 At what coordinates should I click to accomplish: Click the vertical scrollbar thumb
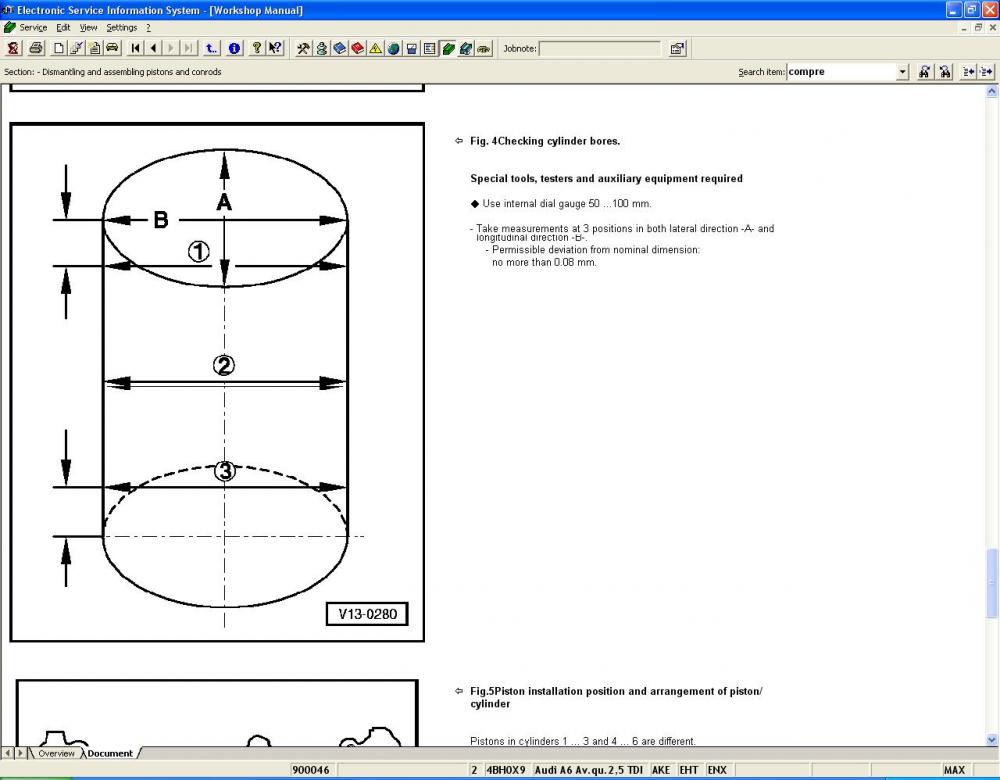pos(991,582)
